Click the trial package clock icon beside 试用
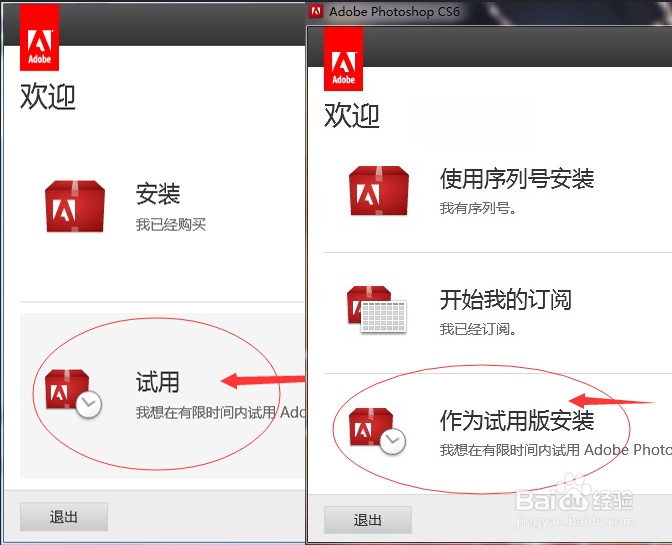Image resolution: width=672 pixels, height=545 pixels. click(73, 393)
